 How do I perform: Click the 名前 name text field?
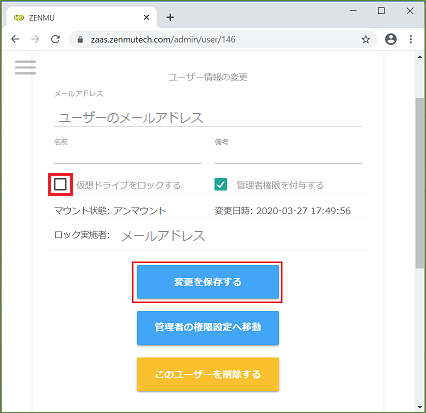click(128, 156)
